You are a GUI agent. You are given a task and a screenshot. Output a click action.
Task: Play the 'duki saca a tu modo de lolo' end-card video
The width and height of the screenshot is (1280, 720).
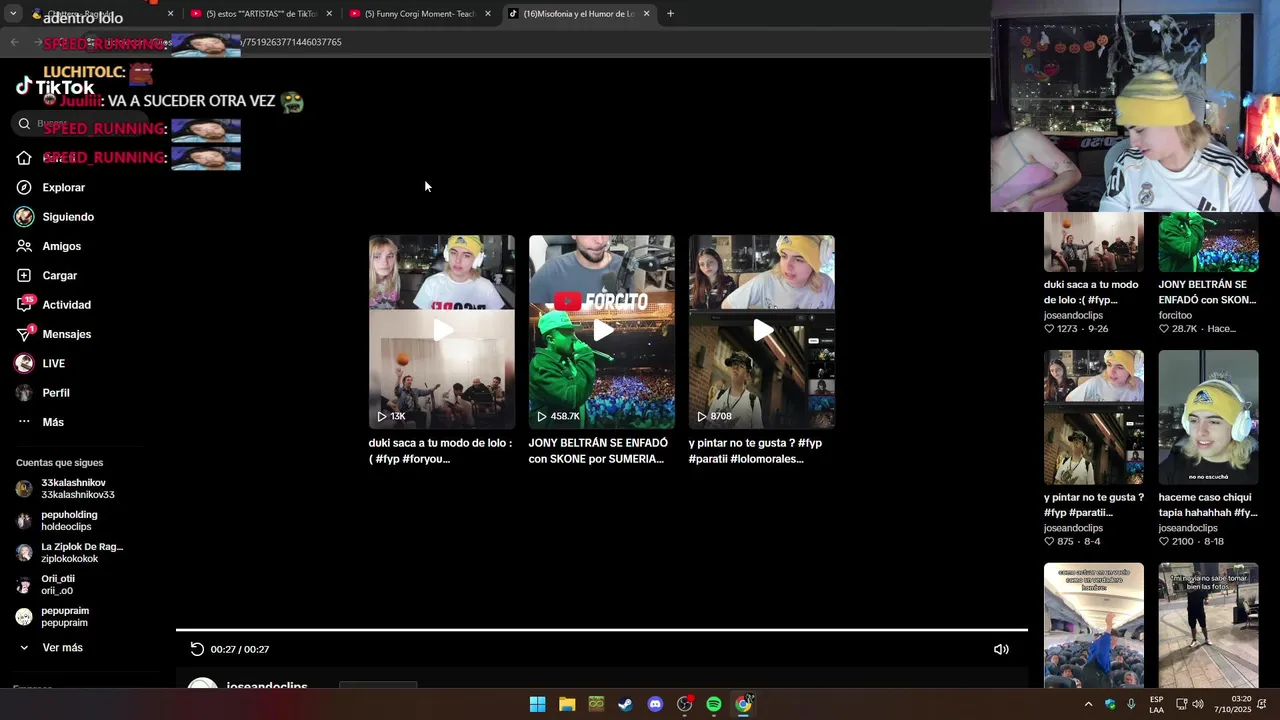pos(442,332)
